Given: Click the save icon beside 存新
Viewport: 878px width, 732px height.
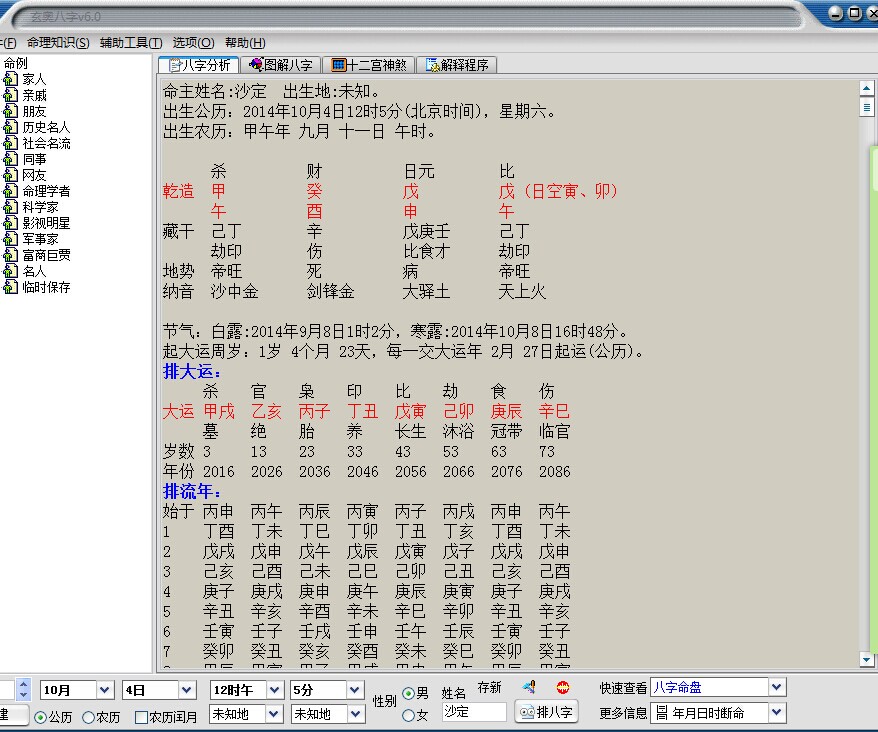Looking at the screenshot, I should (x=529, y=688).
